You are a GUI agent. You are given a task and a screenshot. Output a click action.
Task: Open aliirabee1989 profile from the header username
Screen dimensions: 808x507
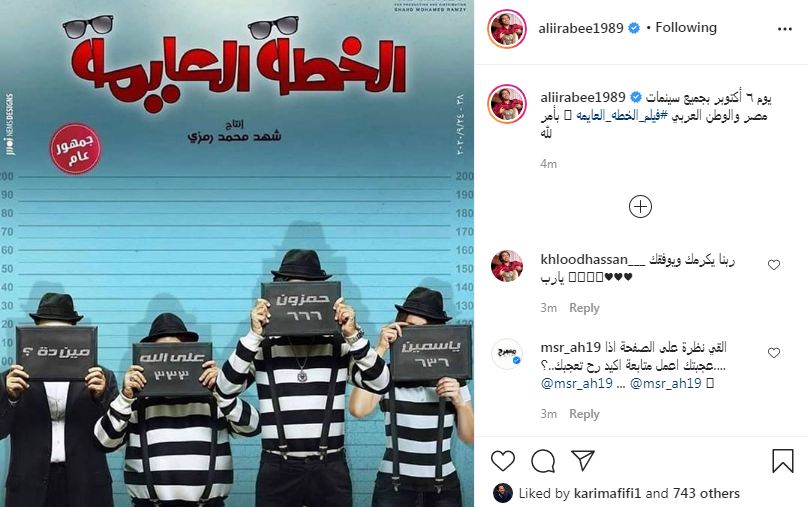click(x=581, y=28)
